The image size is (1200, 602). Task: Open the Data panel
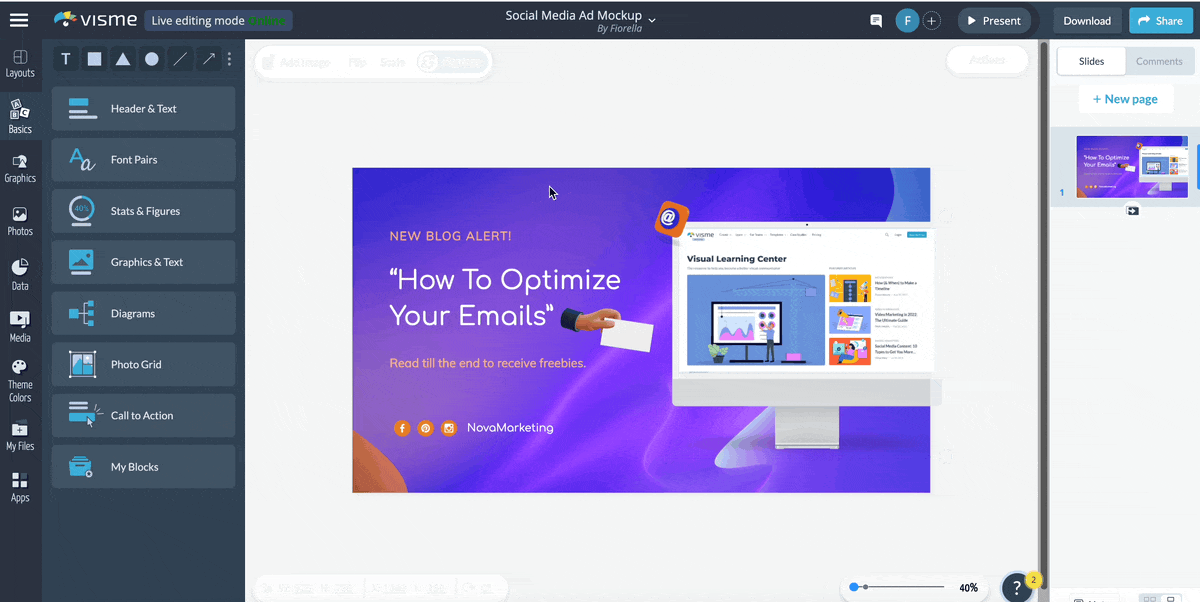20,272
